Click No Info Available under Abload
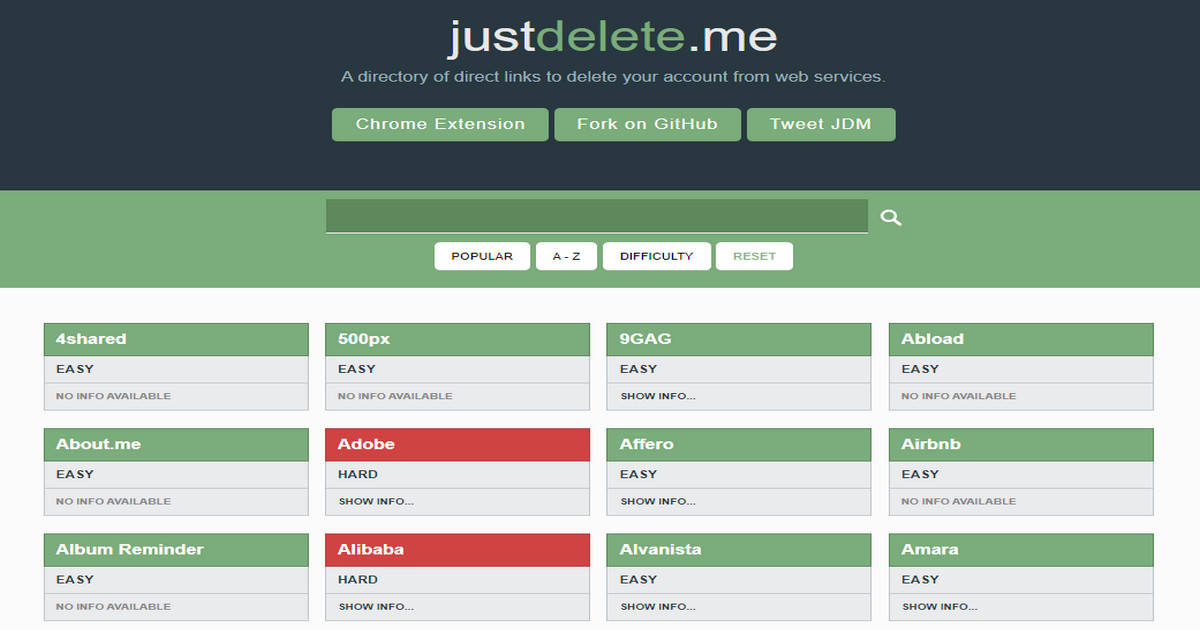Screen dimensions: 1200x630 [x=959, y=396]
